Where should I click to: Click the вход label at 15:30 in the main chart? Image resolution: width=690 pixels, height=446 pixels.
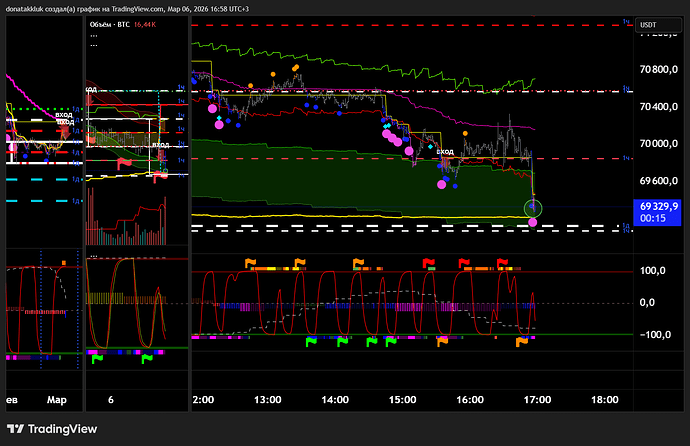coord(444,151)
